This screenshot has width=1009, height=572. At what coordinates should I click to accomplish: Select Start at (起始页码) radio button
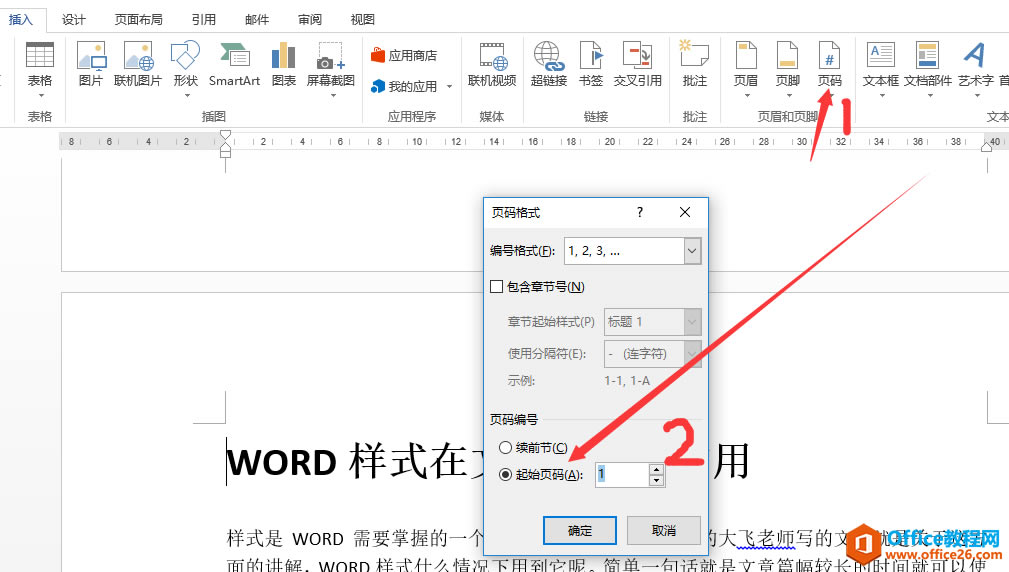tap(505, 475)
